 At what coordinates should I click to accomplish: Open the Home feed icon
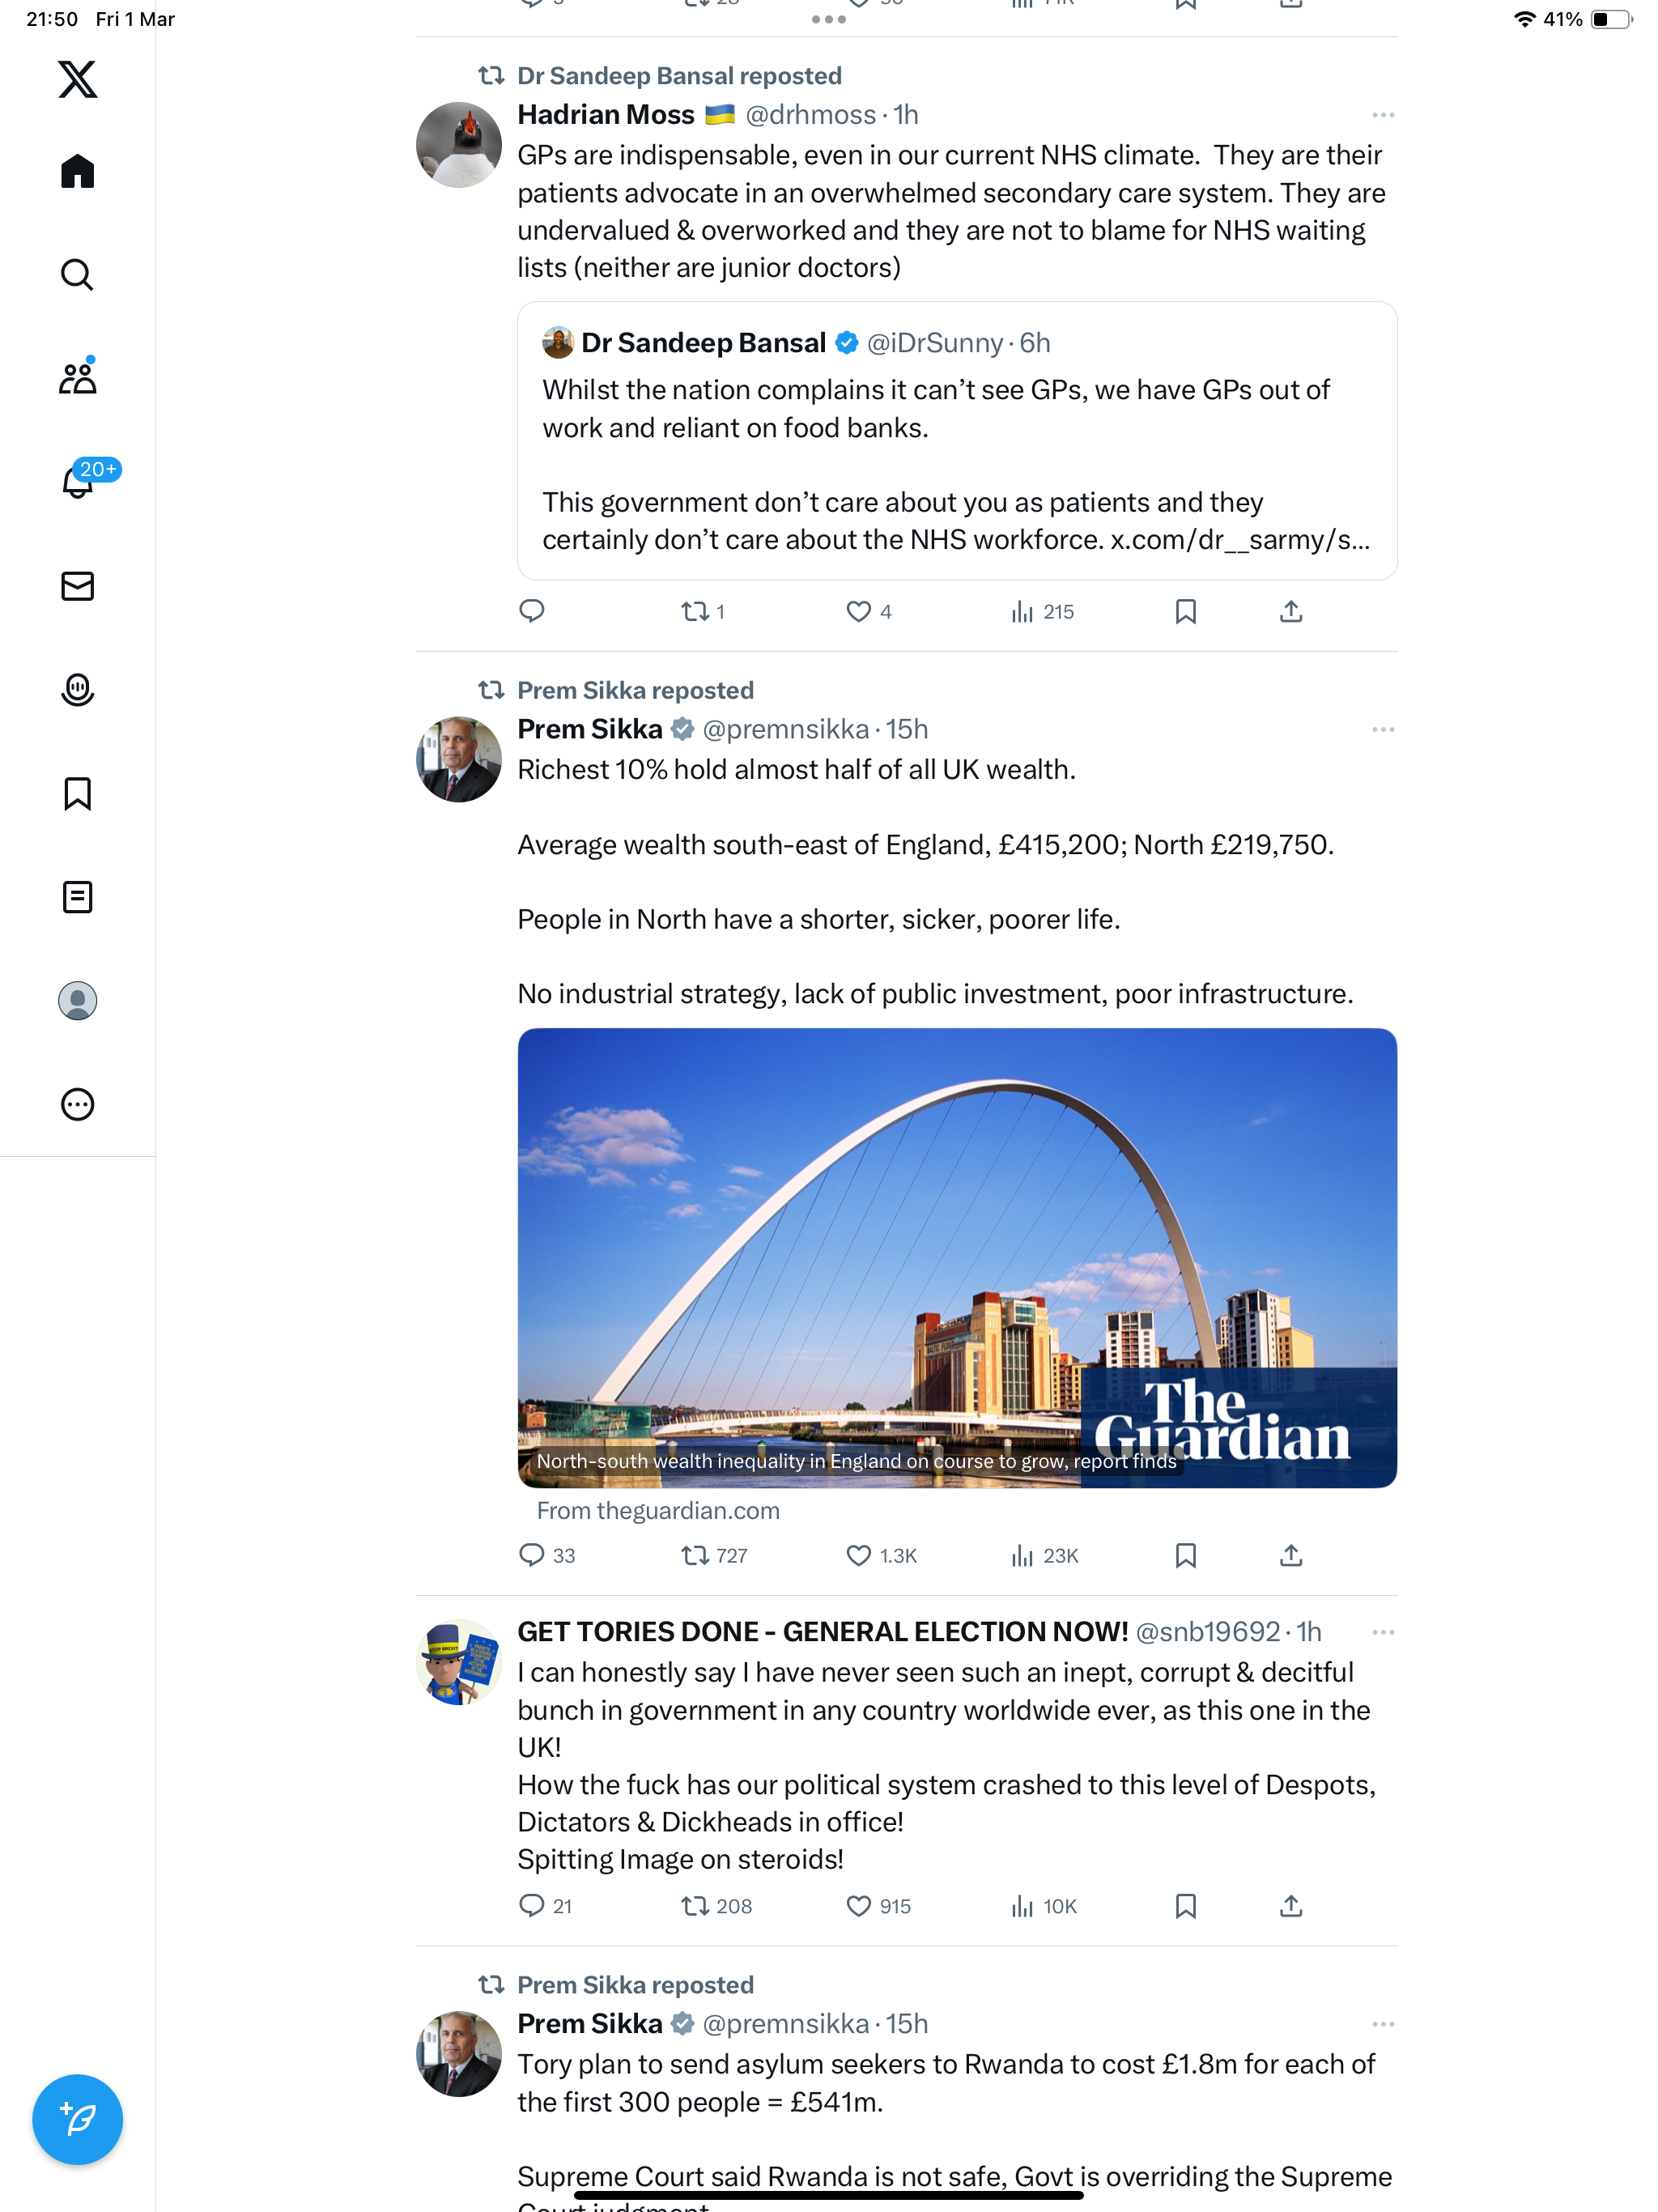click(x=77, y=171)
